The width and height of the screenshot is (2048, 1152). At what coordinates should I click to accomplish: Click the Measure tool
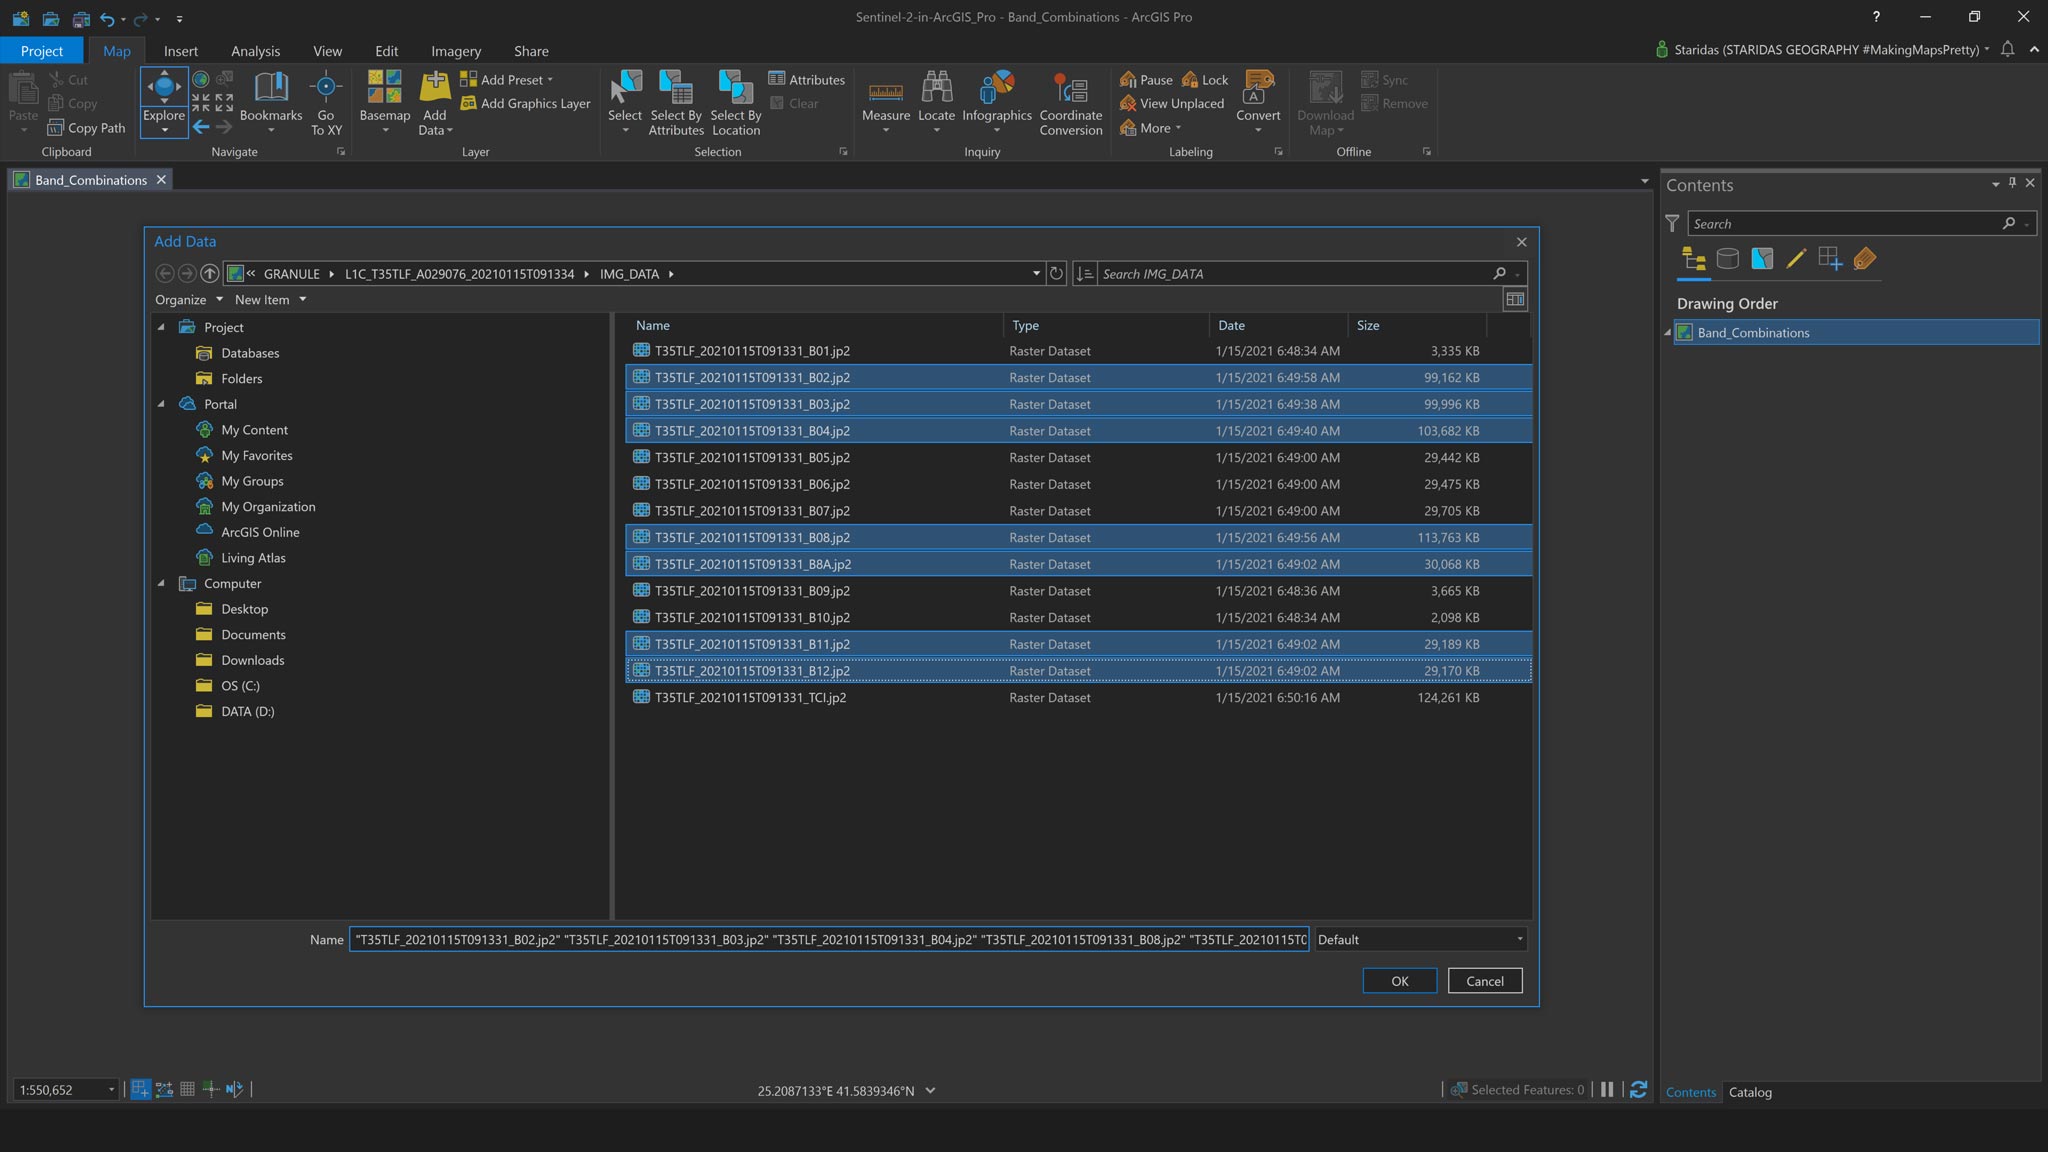[x=886, y=102]
